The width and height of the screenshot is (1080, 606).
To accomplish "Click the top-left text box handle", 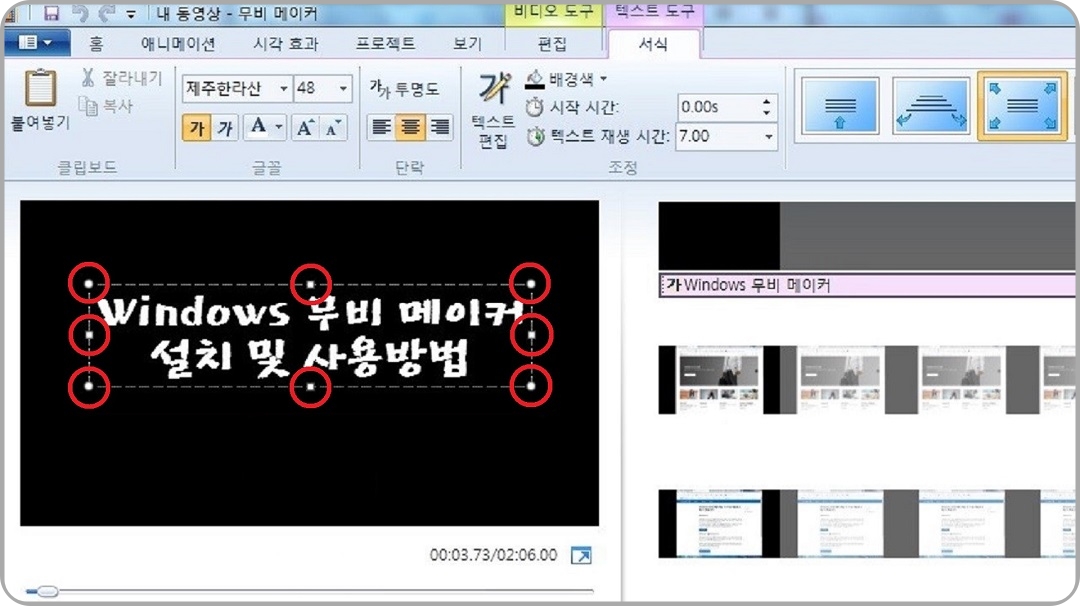I will pyautogui.click(x=89, y=284).
